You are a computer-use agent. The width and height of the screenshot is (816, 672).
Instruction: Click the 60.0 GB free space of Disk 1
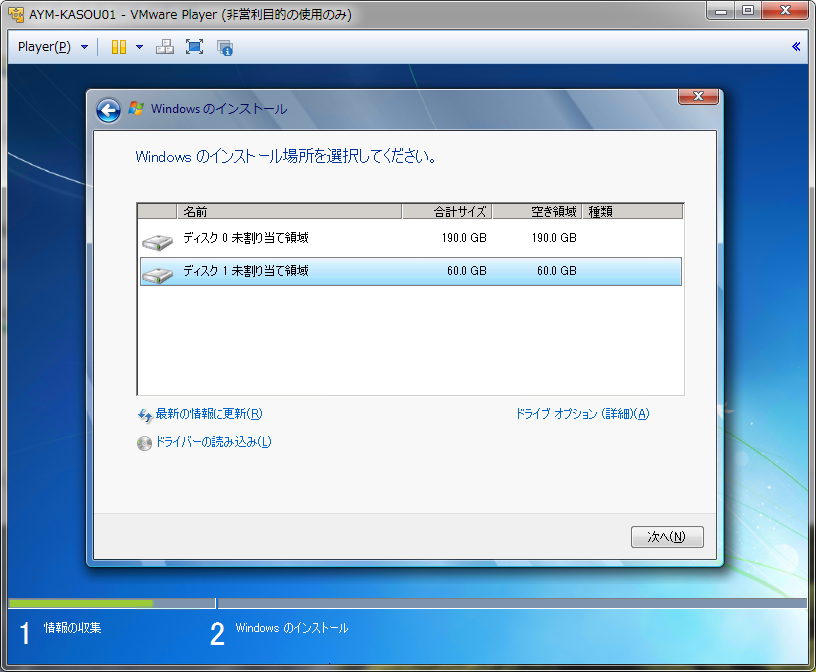coord(557,271)
